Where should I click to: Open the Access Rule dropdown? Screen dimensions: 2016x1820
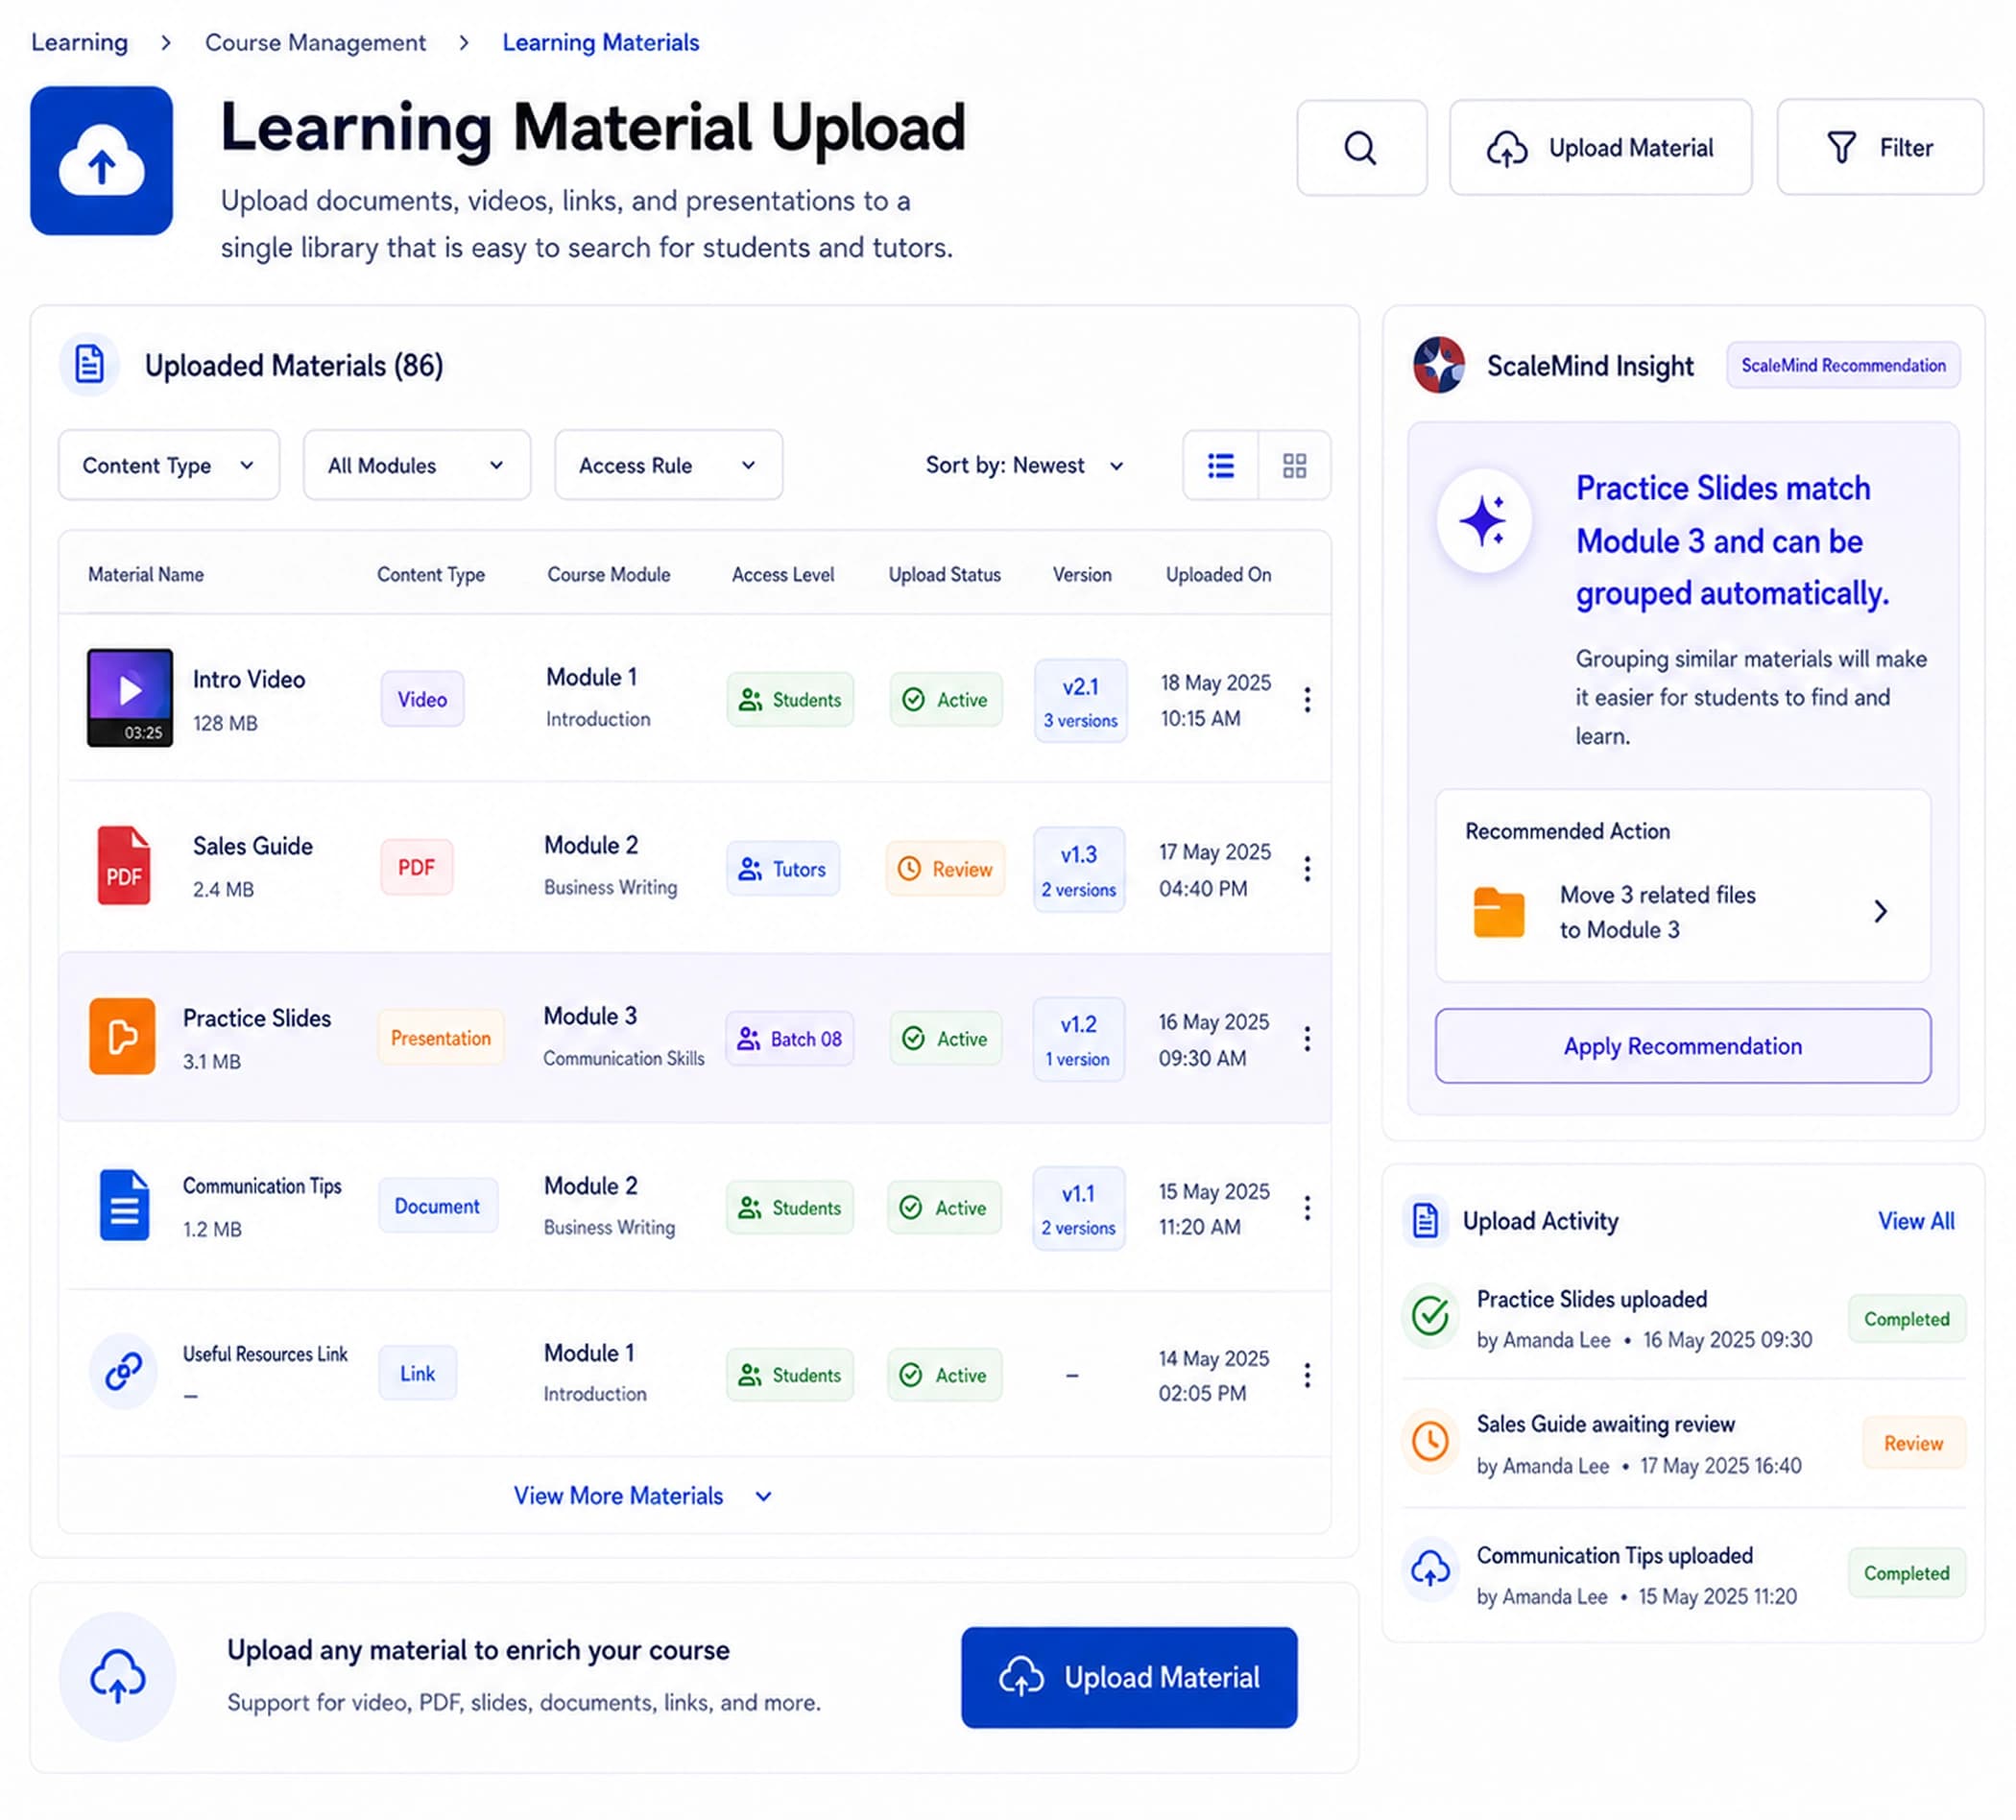668,465
